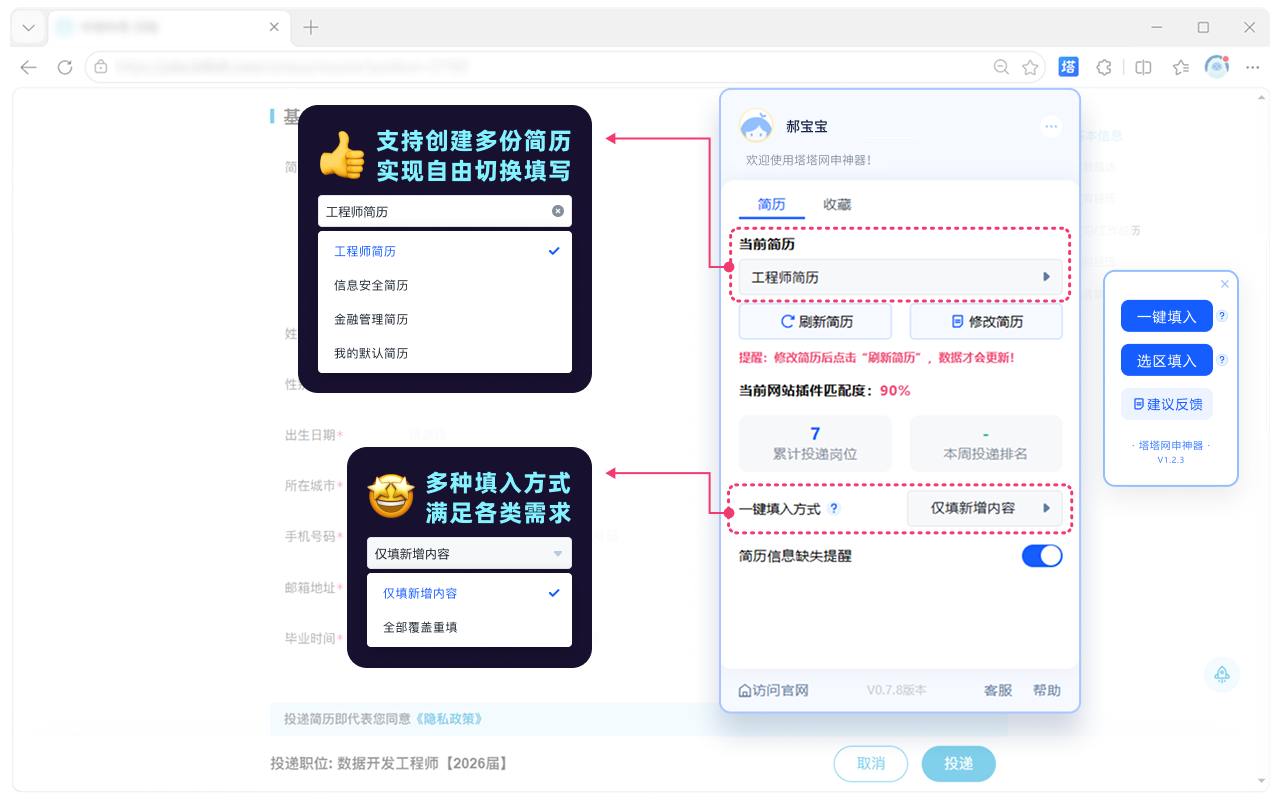Open the 仅填新增内容 fill mode dropdown in plugin
This screenshot has height=800, width=1280.
[985, 508]
